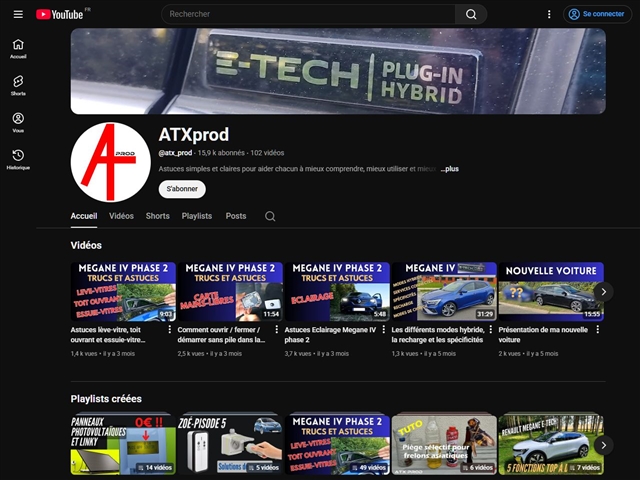Open Shorts from the sidebar
This screenshot has height=480, width=640.
point(18,85)
